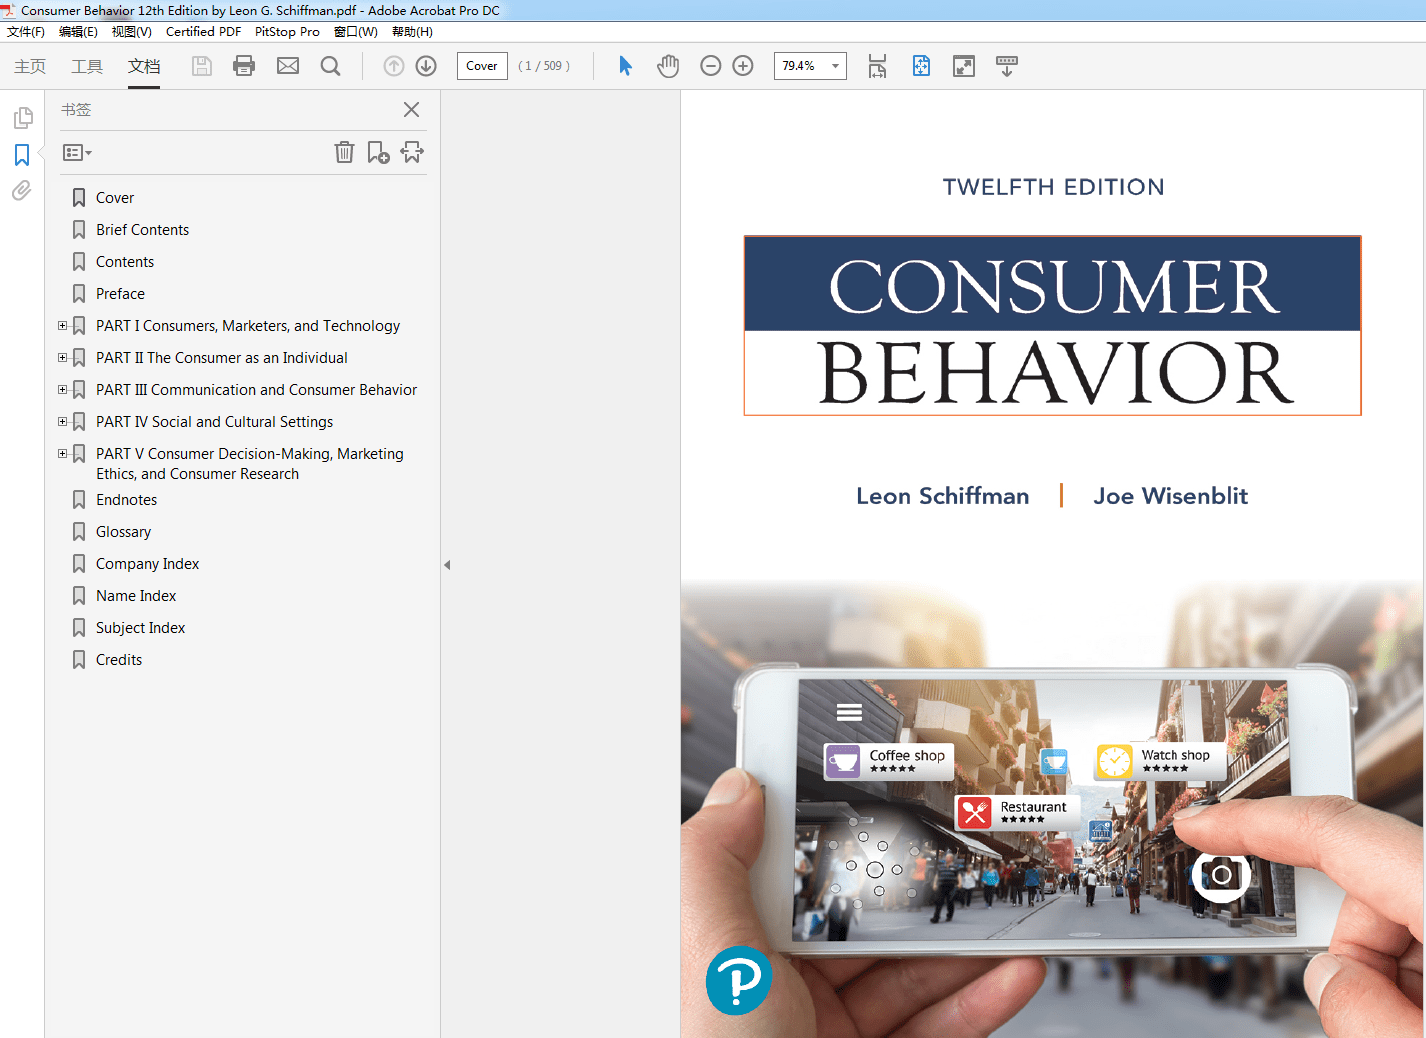
Task: Add a new bookmark with the New Bookmark icon
Action: pos(378,152)
